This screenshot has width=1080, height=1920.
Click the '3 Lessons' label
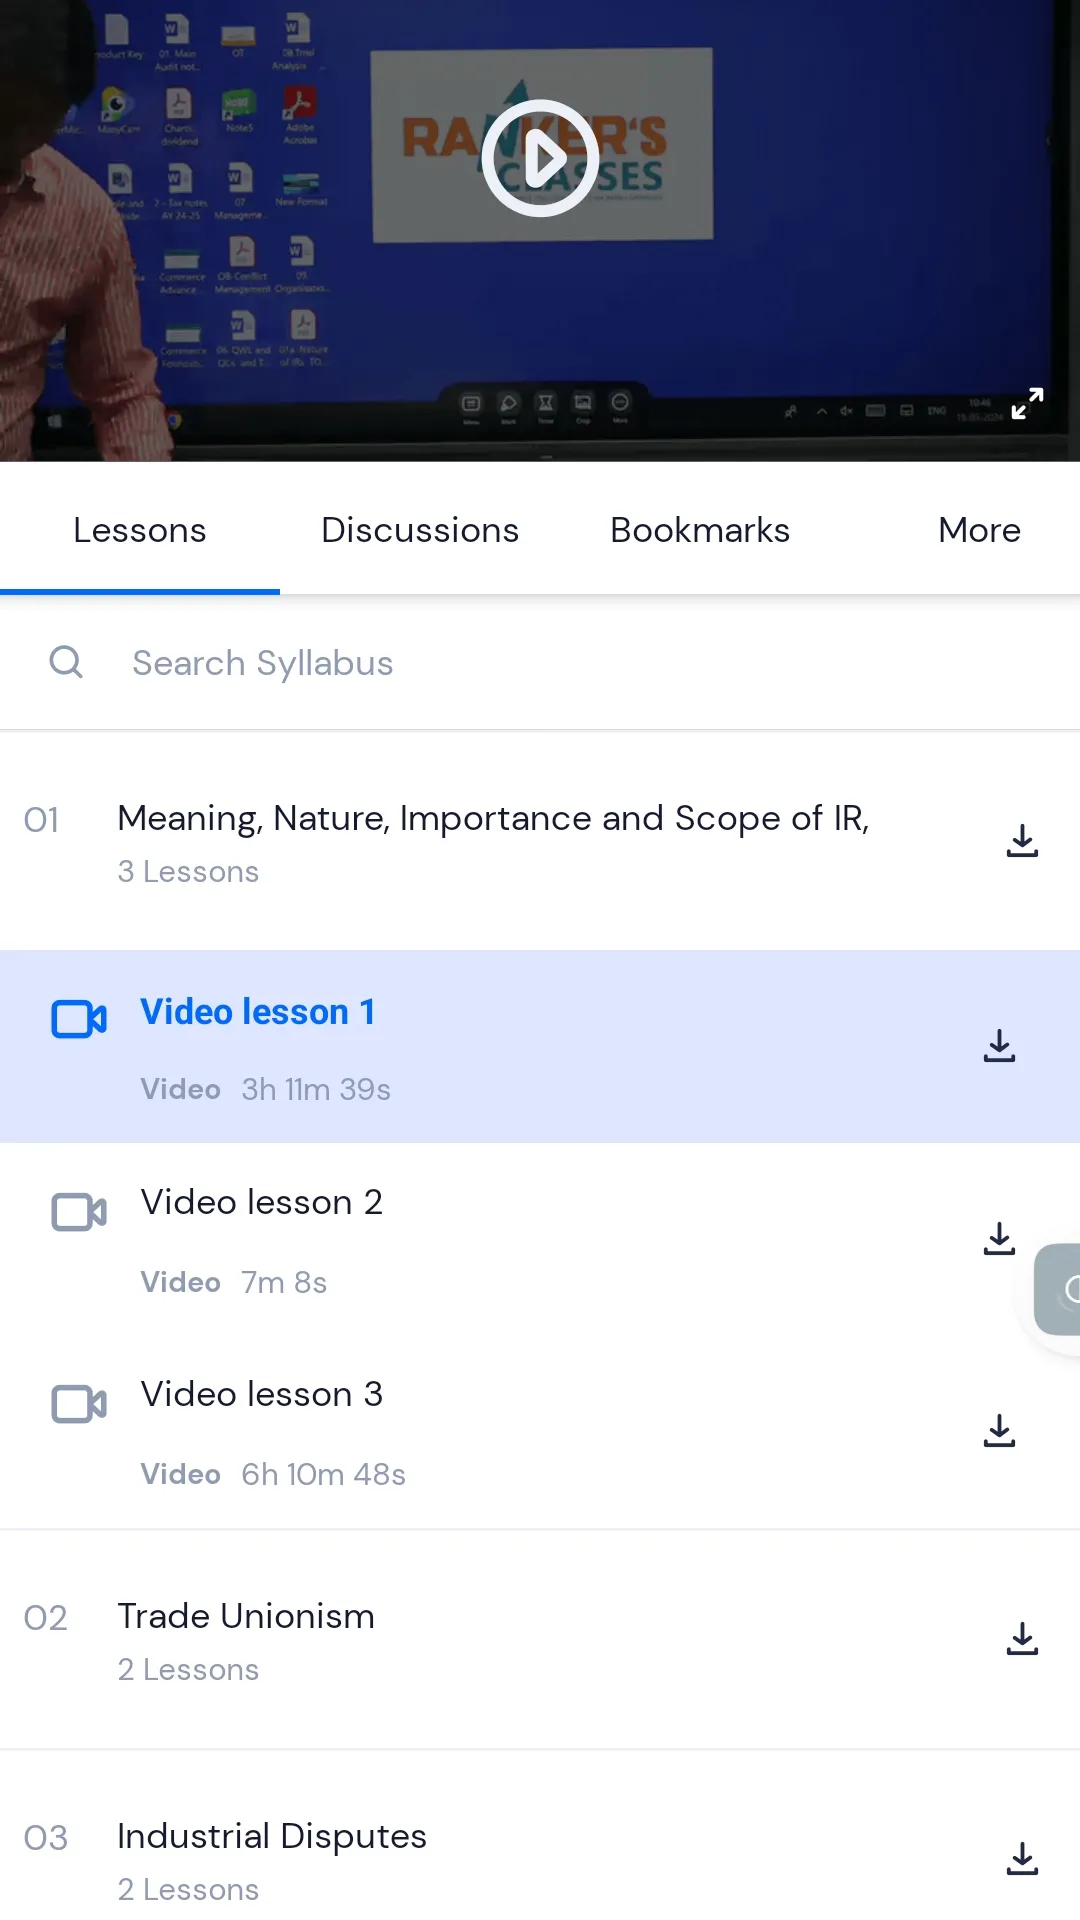coord(188,872)
